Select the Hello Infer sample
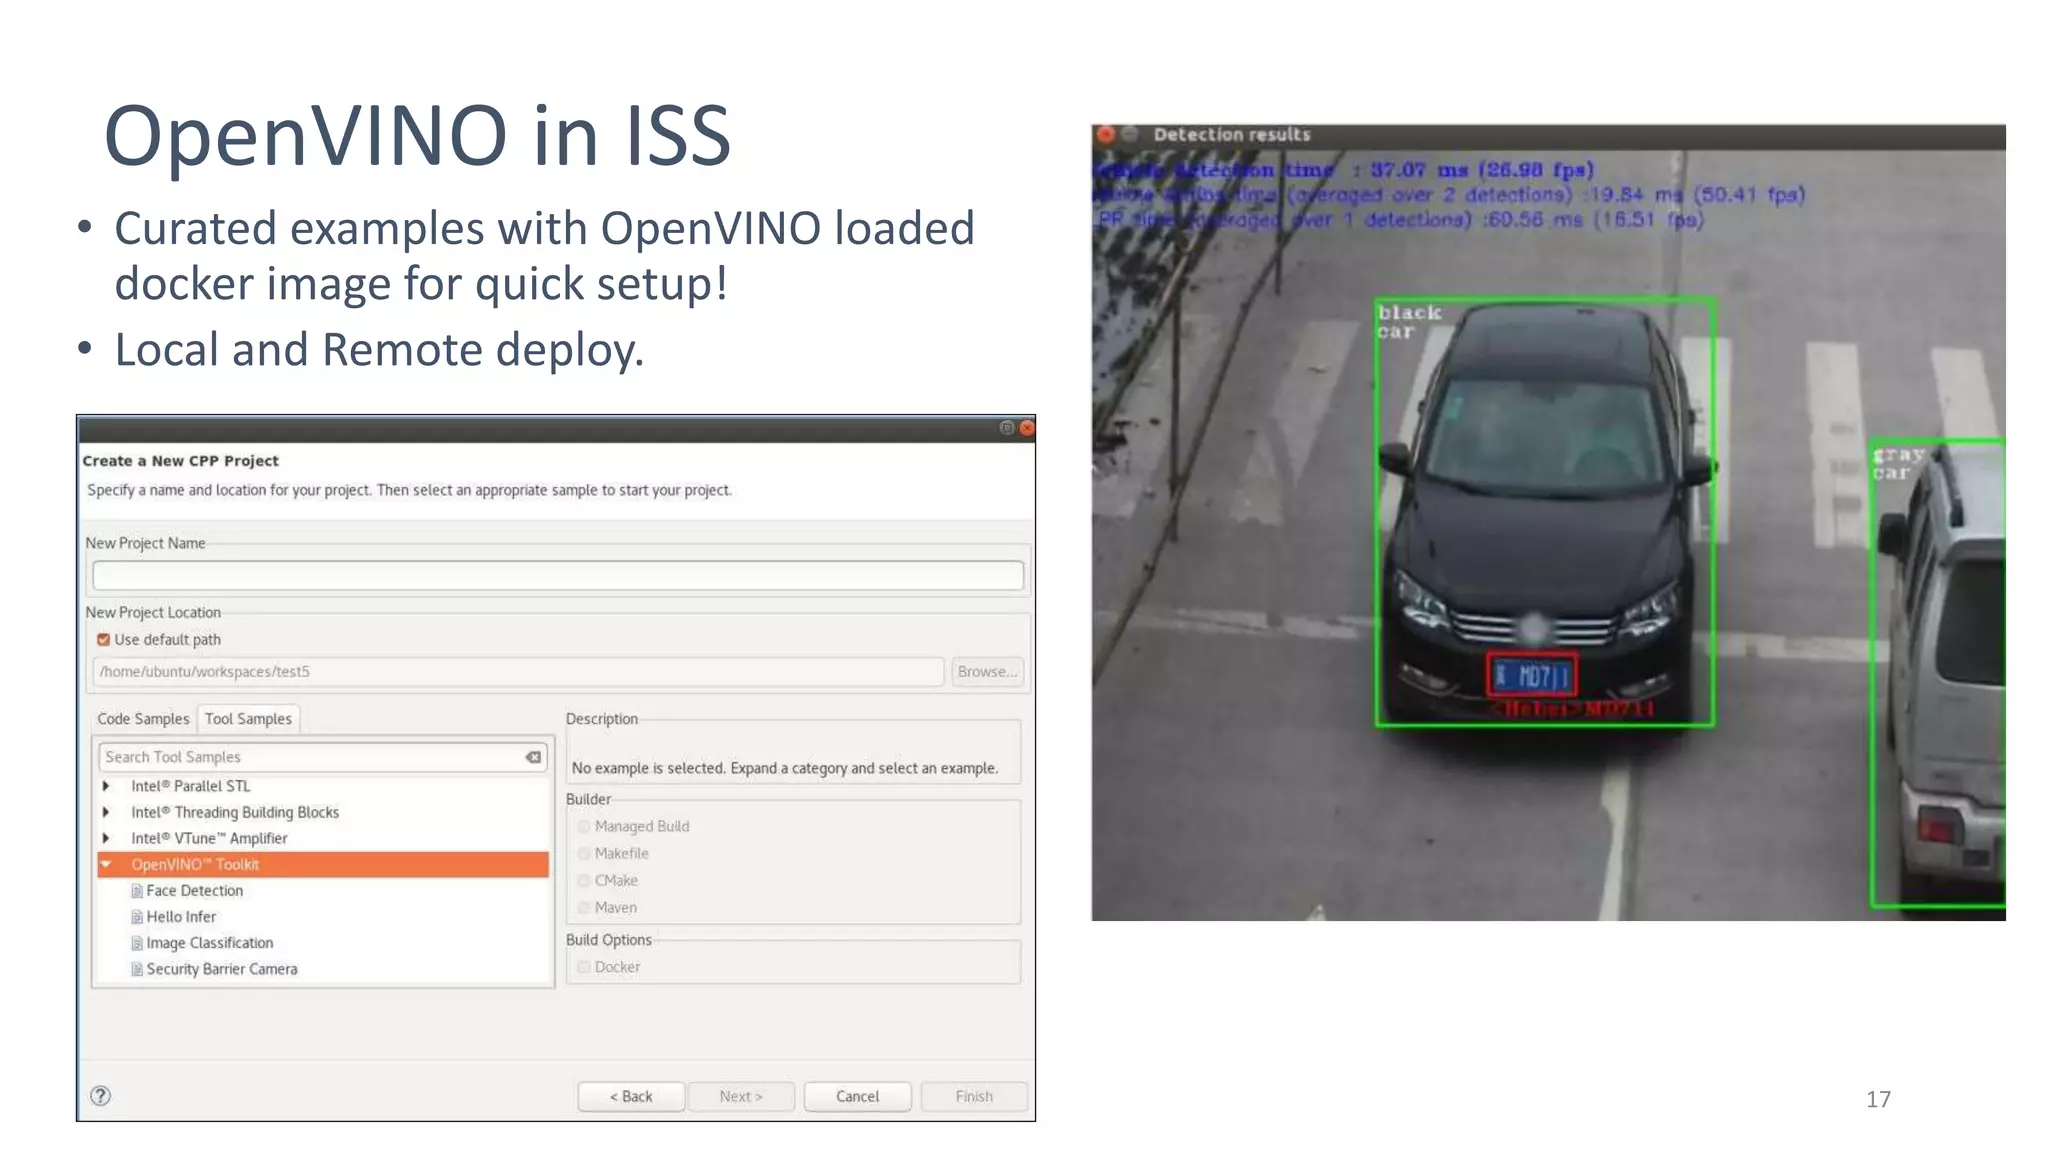The width and height of the screenshot is (2048, 1152). (181, 917)
